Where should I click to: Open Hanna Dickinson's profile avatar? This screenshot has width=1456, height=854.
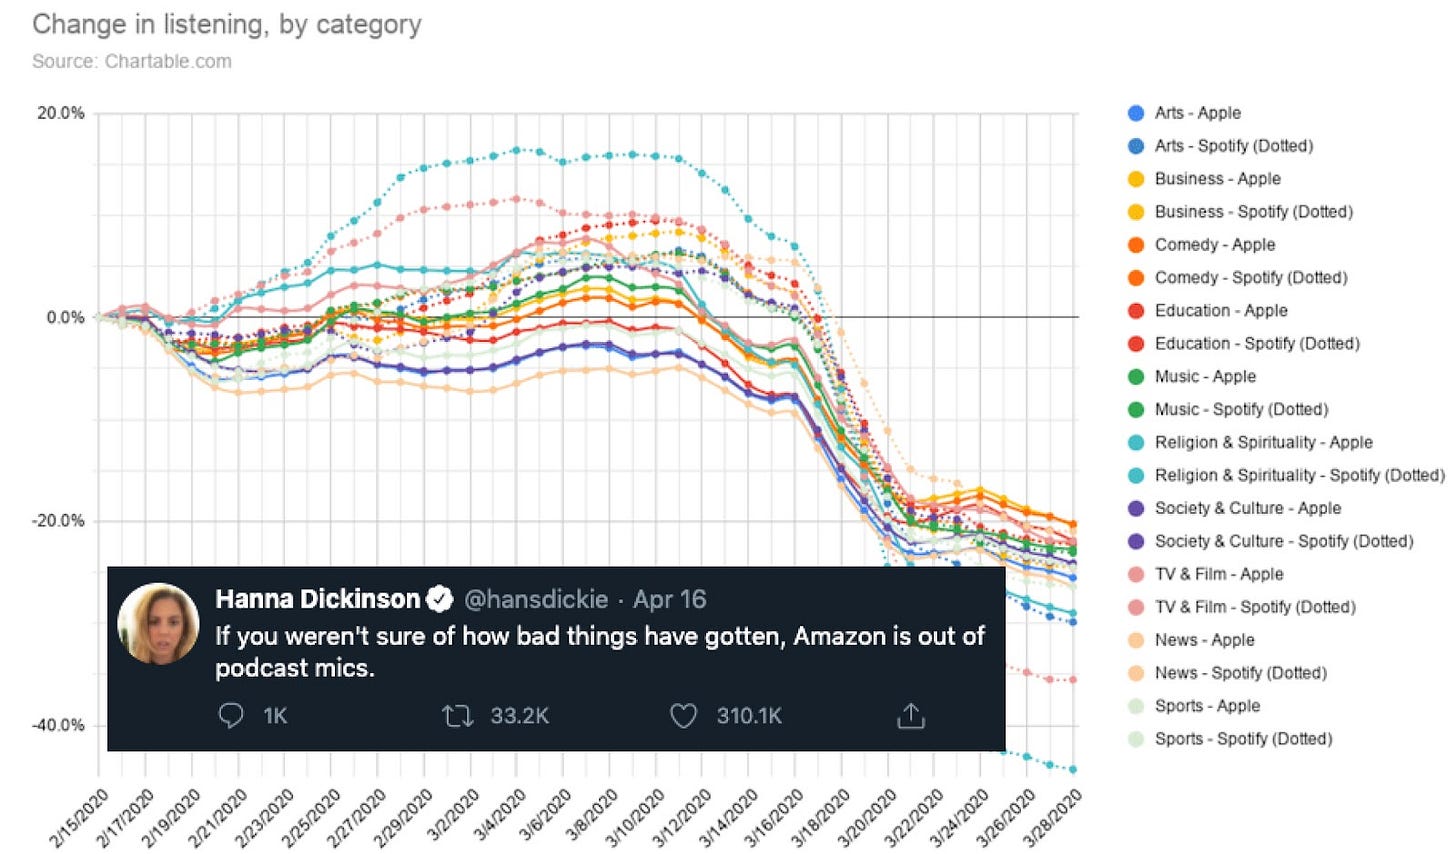pyautogui.click(x=158, y=623)
